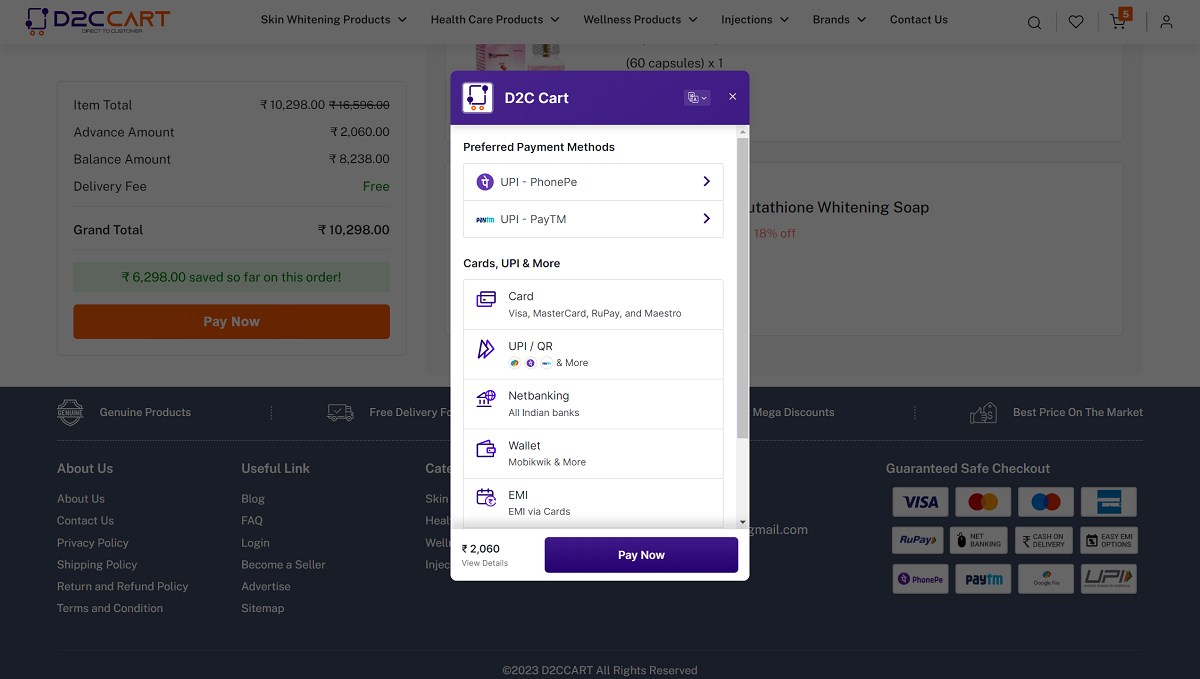Click the Wallet icon in payment list

click(486, 448)
